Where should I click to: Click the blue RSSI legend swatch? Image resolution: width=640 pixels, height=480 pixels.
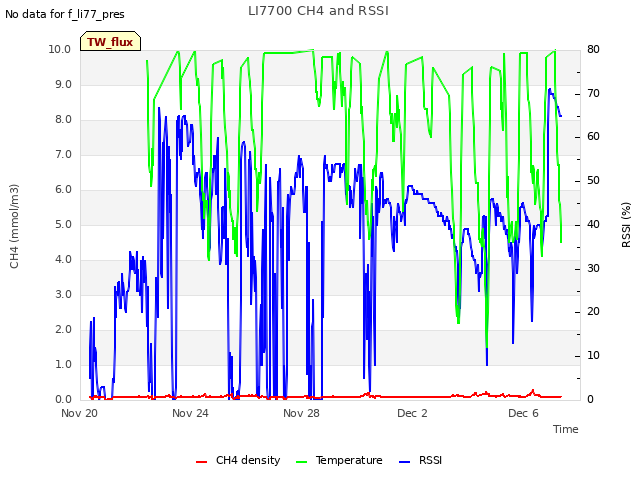404,462
